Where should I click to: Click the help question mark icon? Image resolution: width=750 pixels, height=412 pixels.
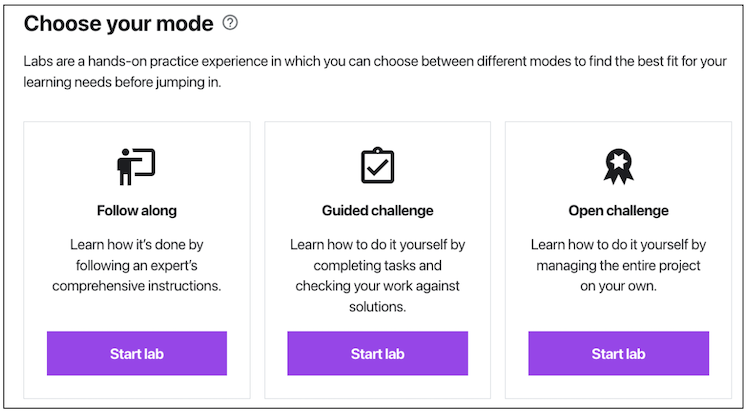click(x=231, y=22)
